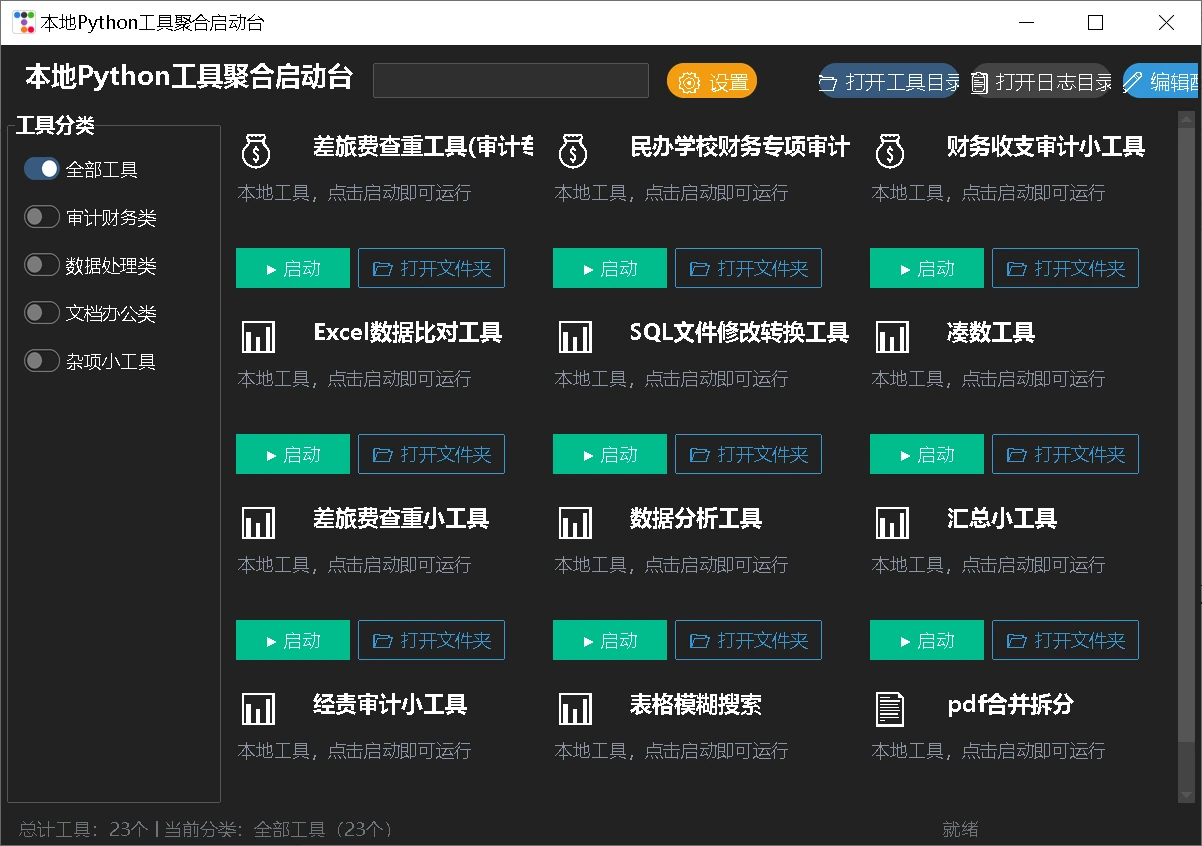Image resolution: width=1202 pixels, height=846 pixels.
Task: Click the 就绪 status text
Action: click(960, 829)
